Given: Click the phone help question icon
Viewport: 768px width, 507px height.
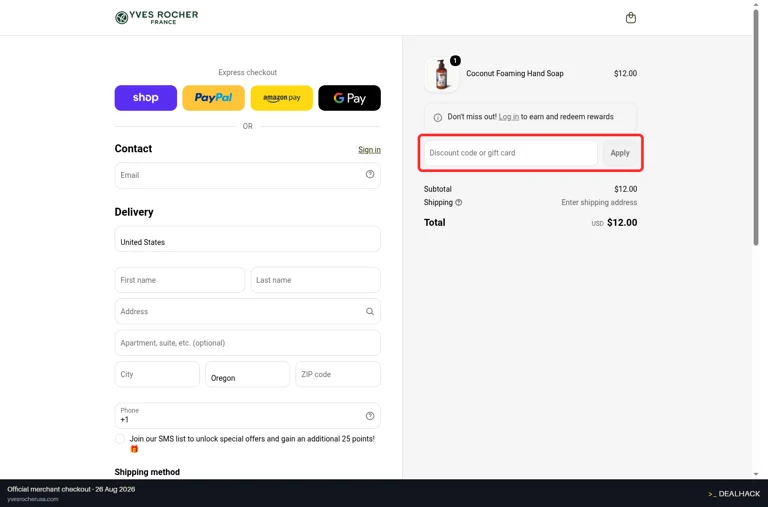Looking at the screenshot, I should (x=370, y=416).
